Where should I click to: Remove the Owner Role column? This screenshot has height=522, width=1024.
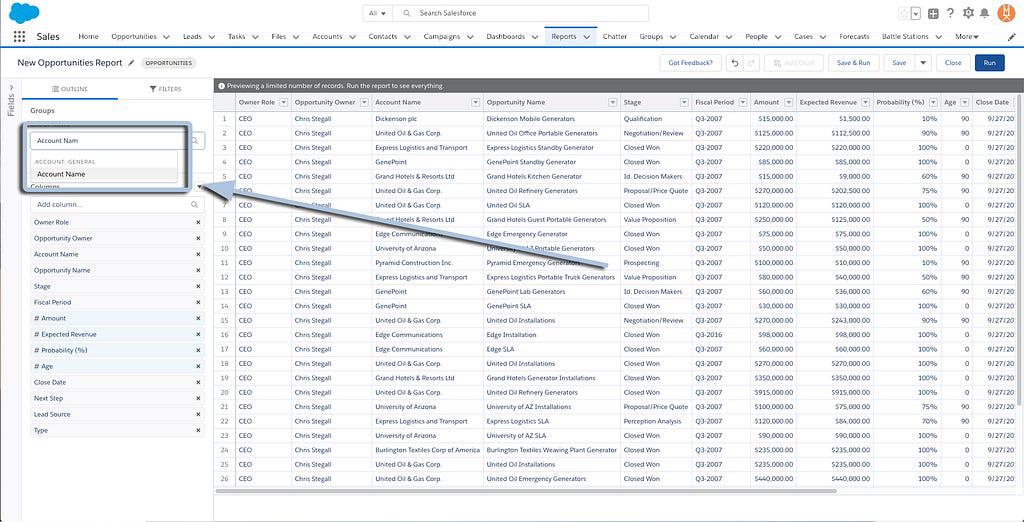click(x=198, y=222)
